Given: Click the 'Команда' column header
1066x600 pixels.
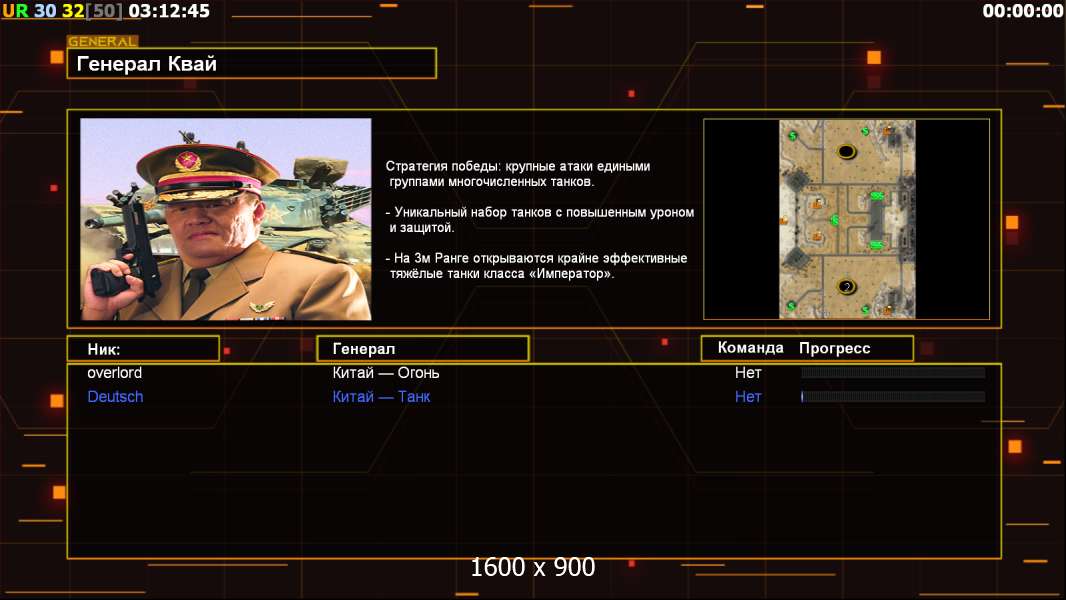Looking at the screenshot, I should click(751, 348).
